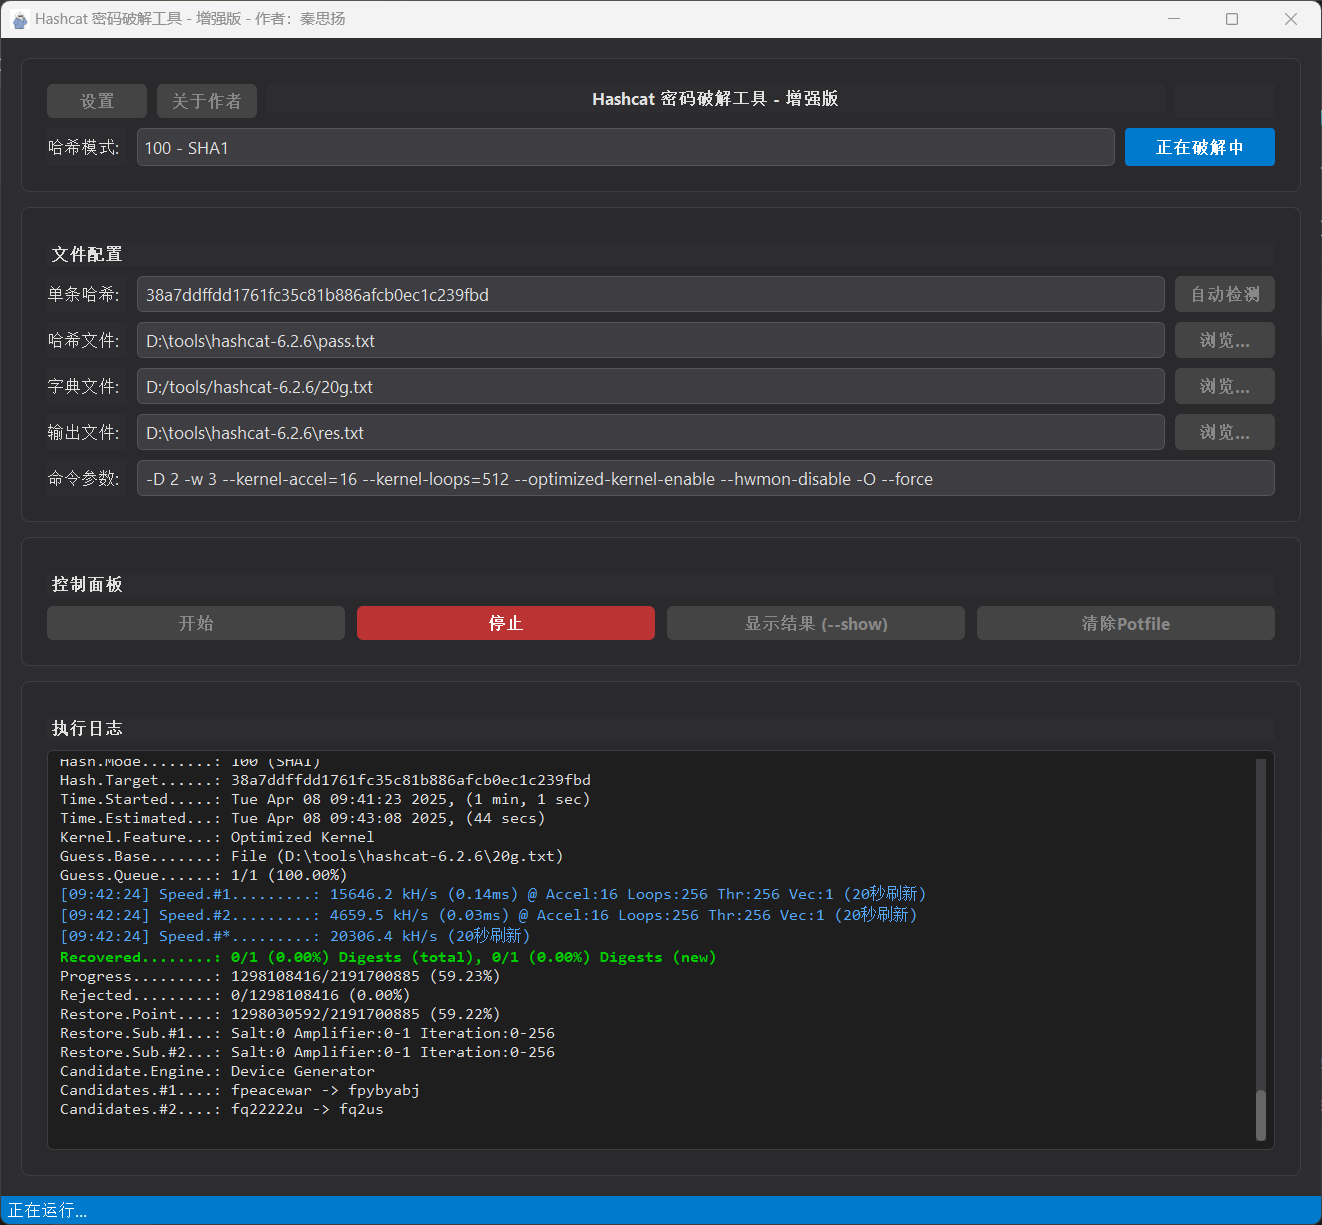Click the Guess.Queue 1/1 log line
Viewport: 1322px width, 1225px height.
203,875
